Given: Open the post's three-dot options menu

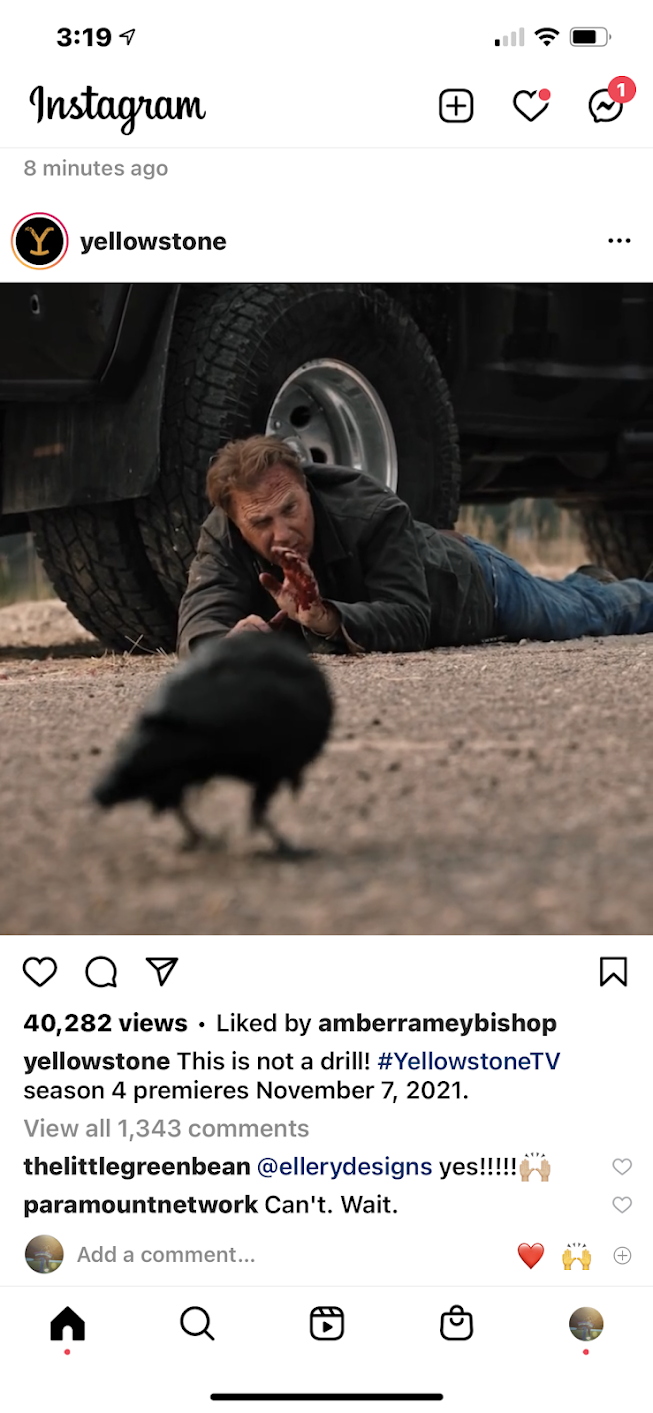Looking at the screenshot, I should pos(619,241).
